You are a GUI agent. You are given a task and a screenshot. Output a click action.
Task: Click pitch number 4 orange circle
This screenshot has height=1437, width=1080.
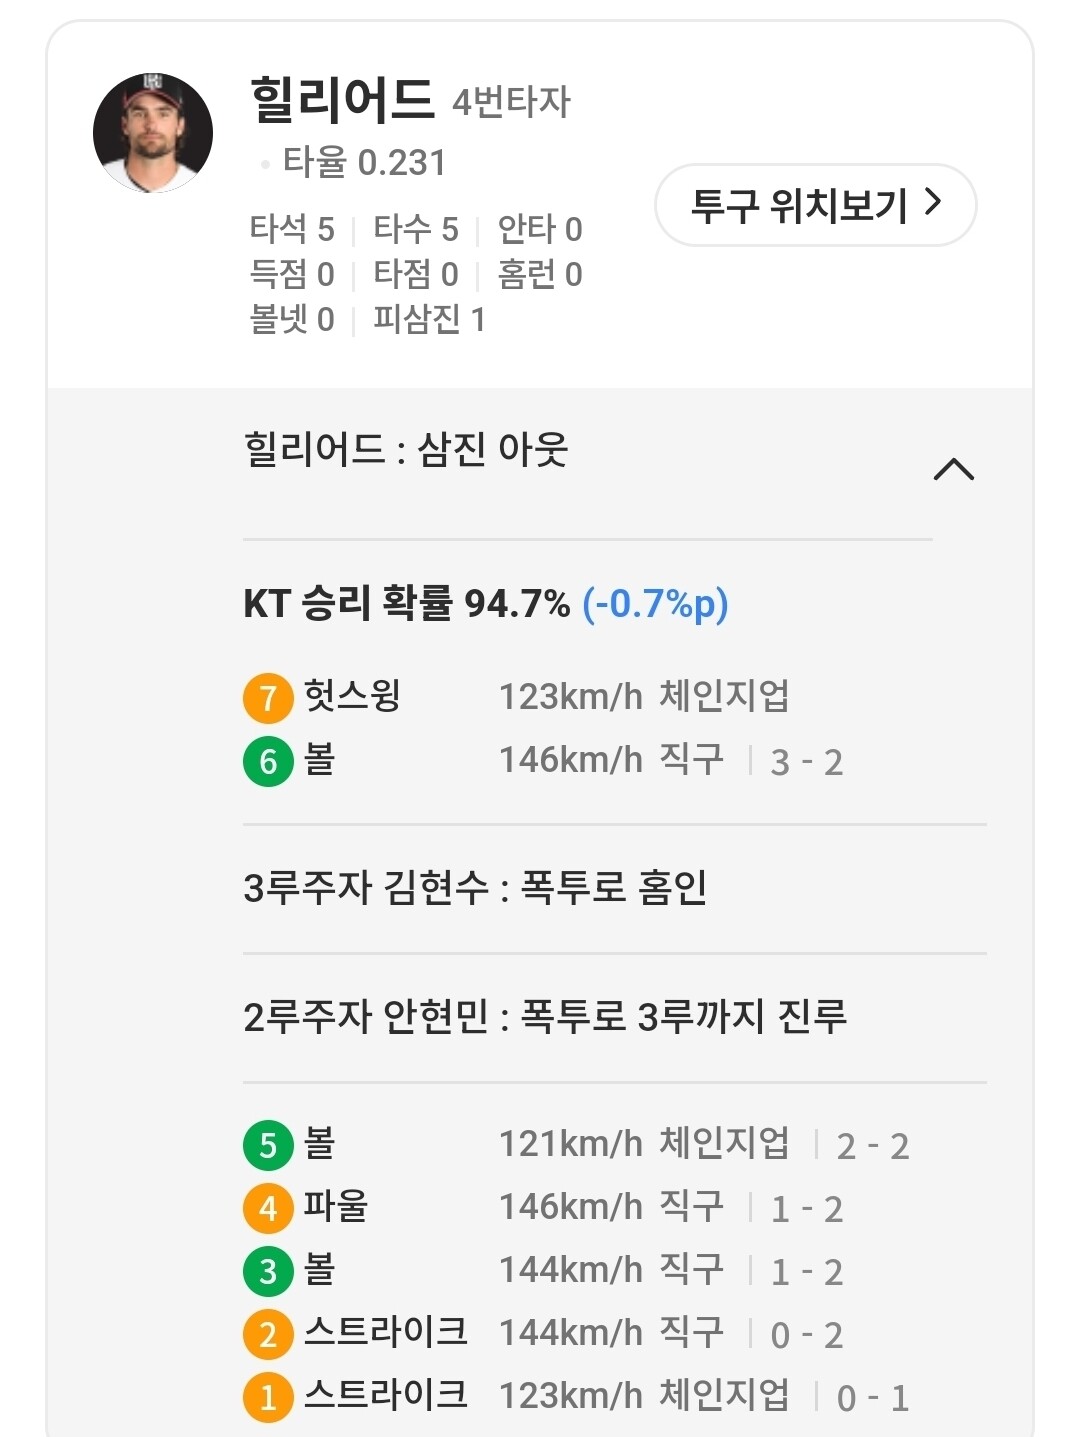point(268,1208)
